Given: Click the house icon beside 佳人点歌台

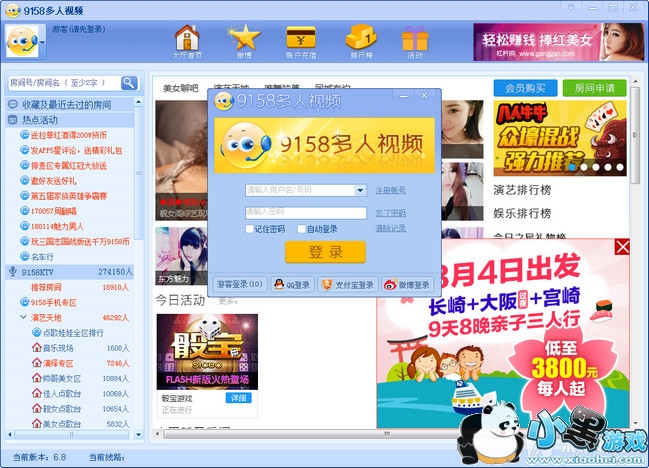Looking at the screenshot, I should tap(37, 393).
